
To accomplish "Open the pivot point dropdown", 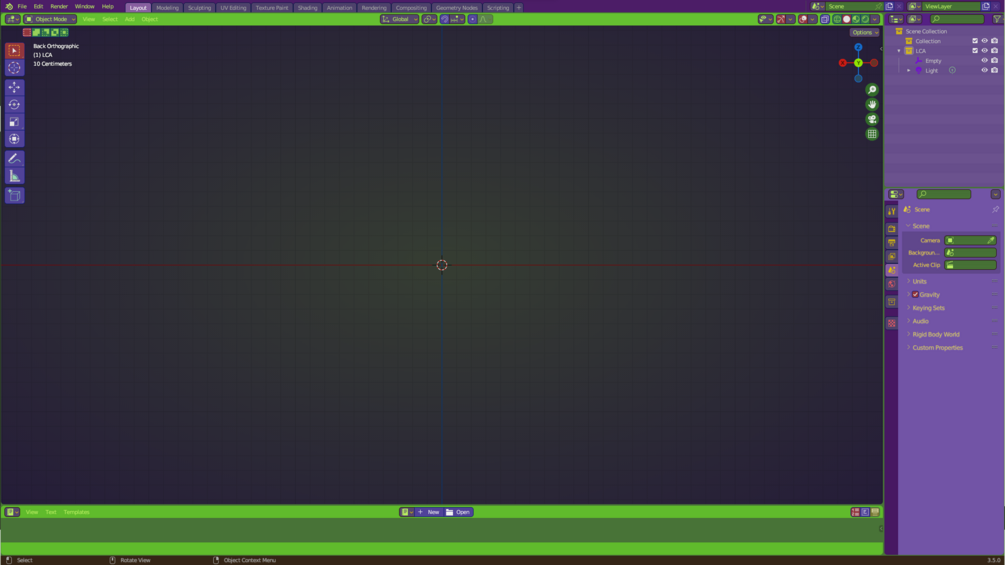I will pyautogui.click(x=429, y=19).
